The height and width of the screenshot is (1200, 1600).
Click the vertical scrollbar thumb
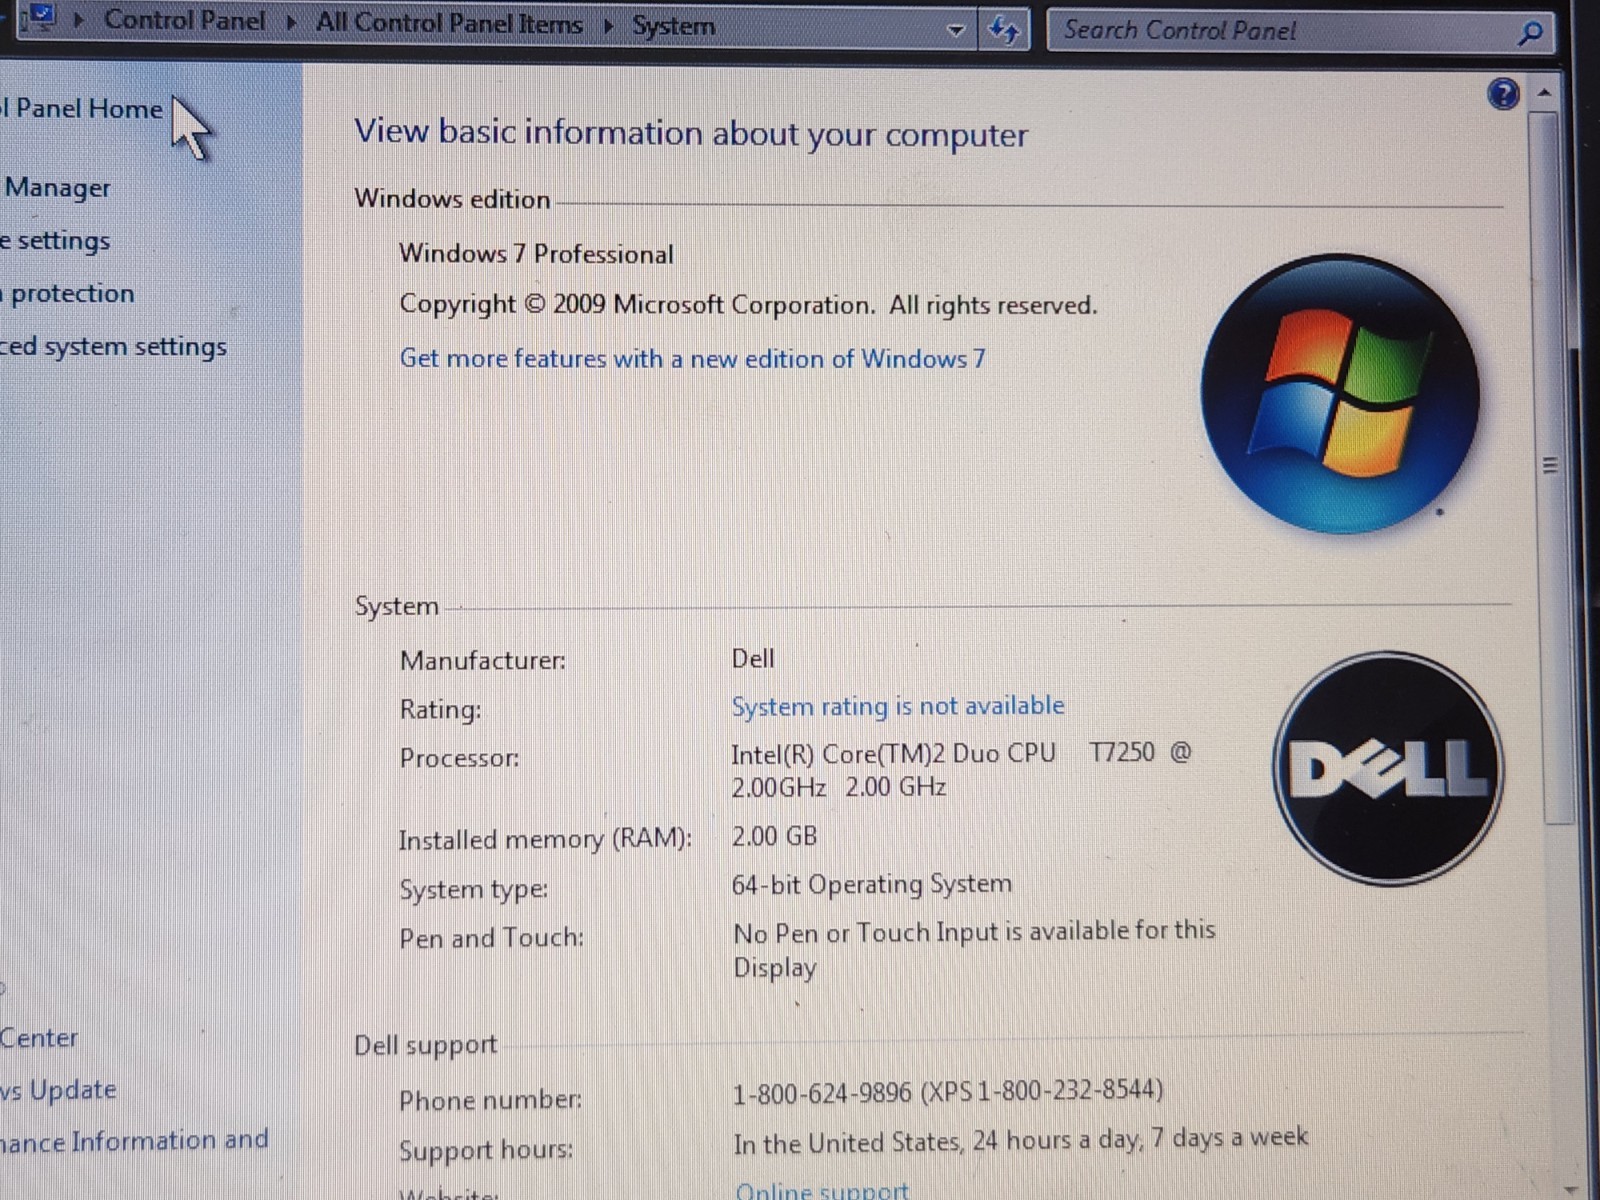[1549, 466]
